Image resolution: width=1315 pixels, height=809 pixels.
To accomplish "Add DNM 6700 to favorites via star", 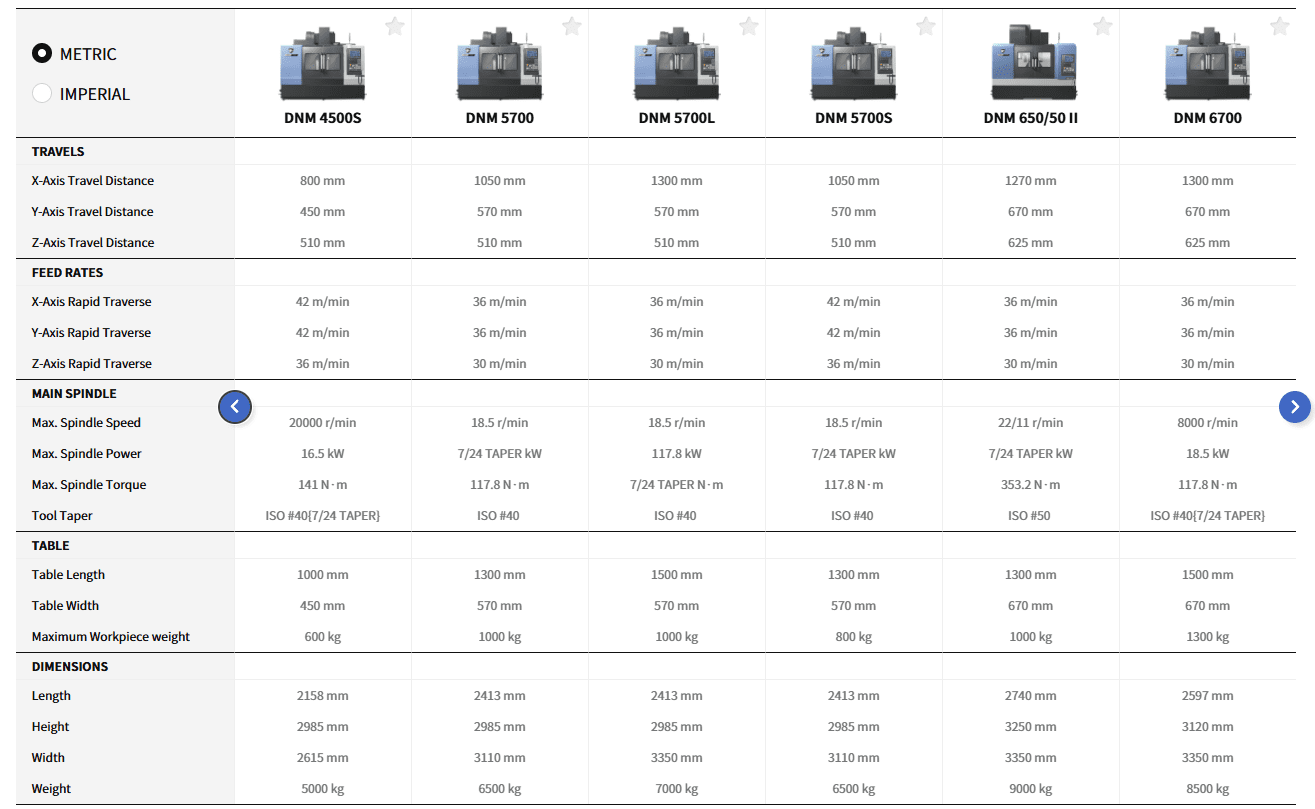I will coord(1280,26).
